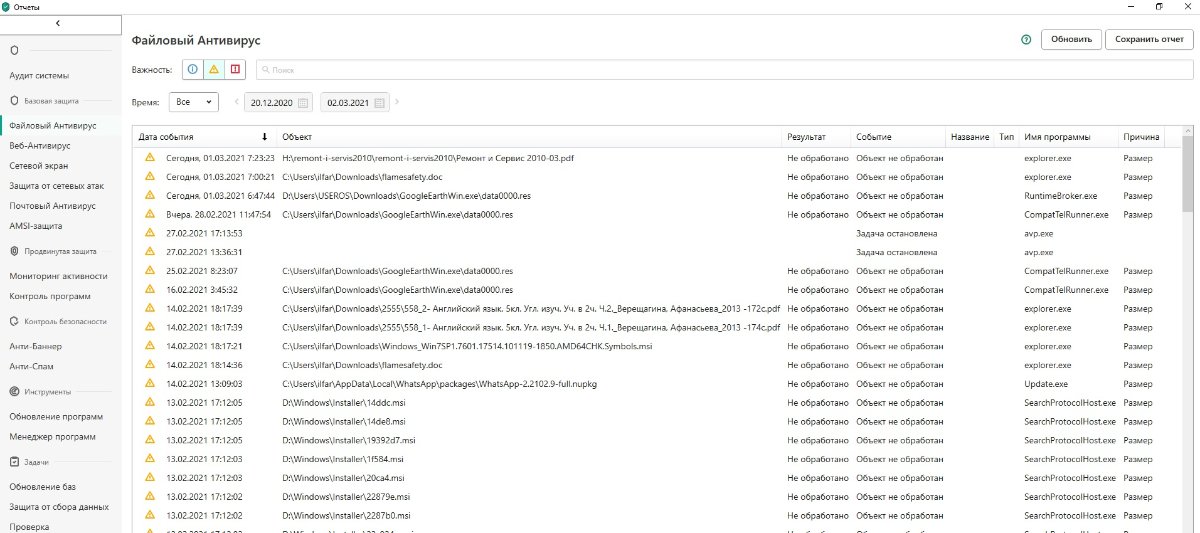
Task: Select the flamesafety.doc row from 7:00:21
Action: pos(657,177)
